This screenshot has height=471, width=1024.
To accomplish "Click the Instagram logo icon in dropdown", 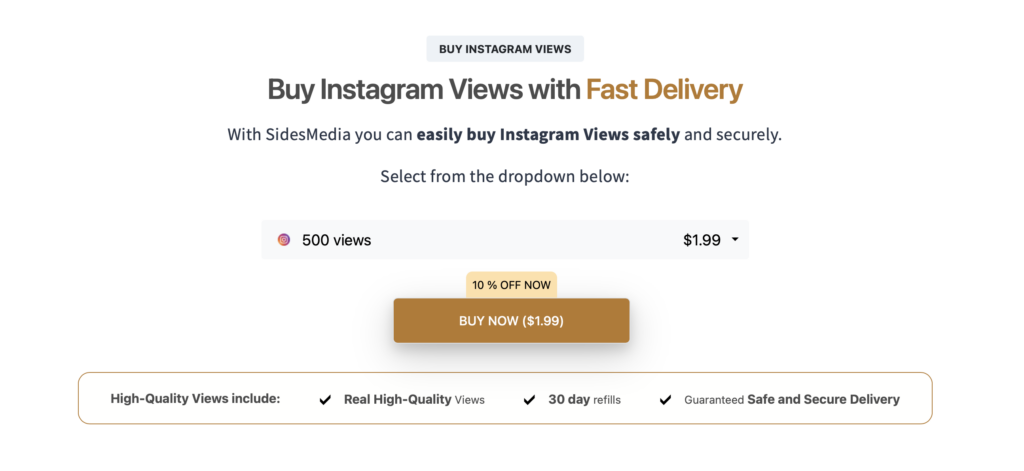I will click(284, 240).
